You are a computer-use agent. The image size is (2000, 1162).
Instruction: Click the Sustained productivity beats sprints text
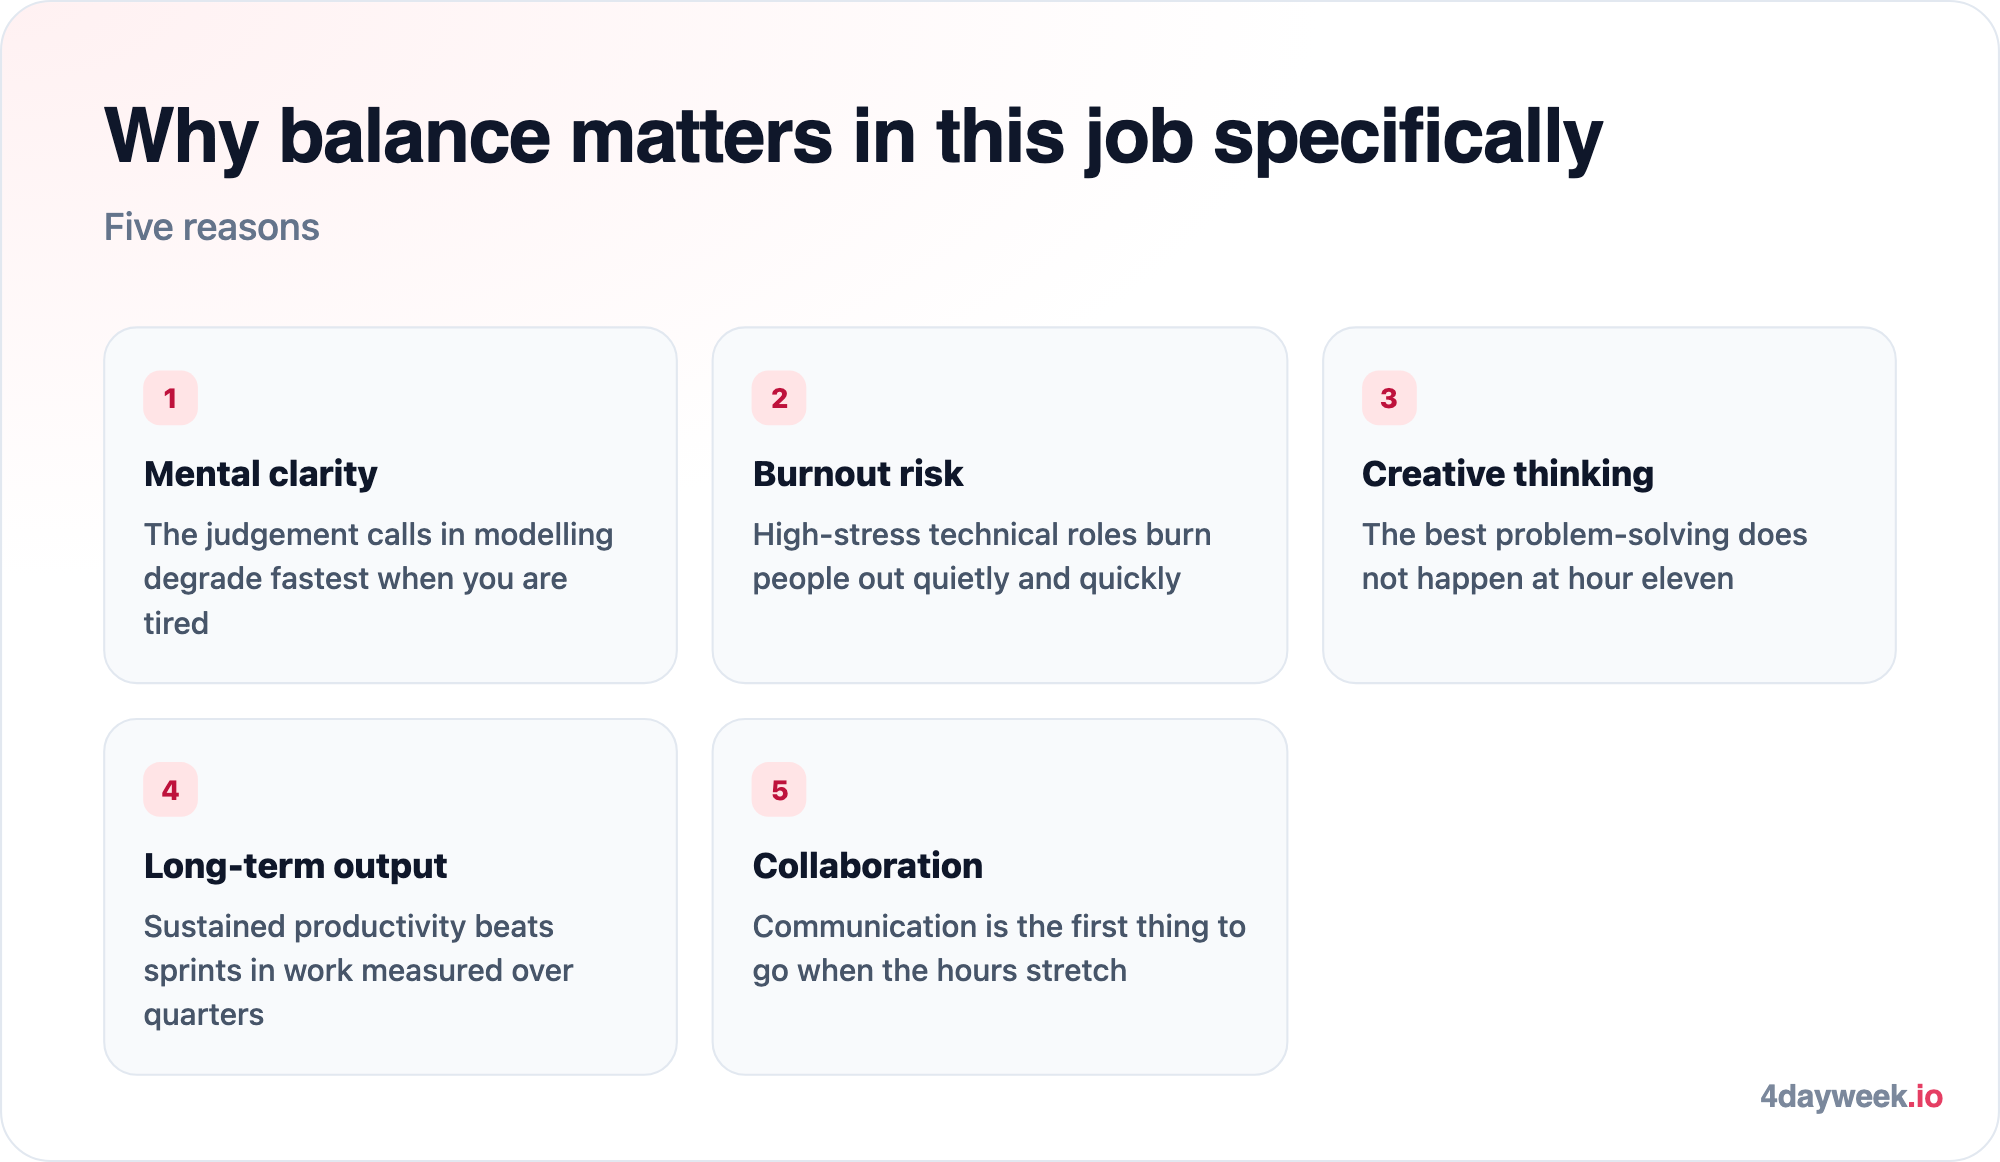coord(359,970)
